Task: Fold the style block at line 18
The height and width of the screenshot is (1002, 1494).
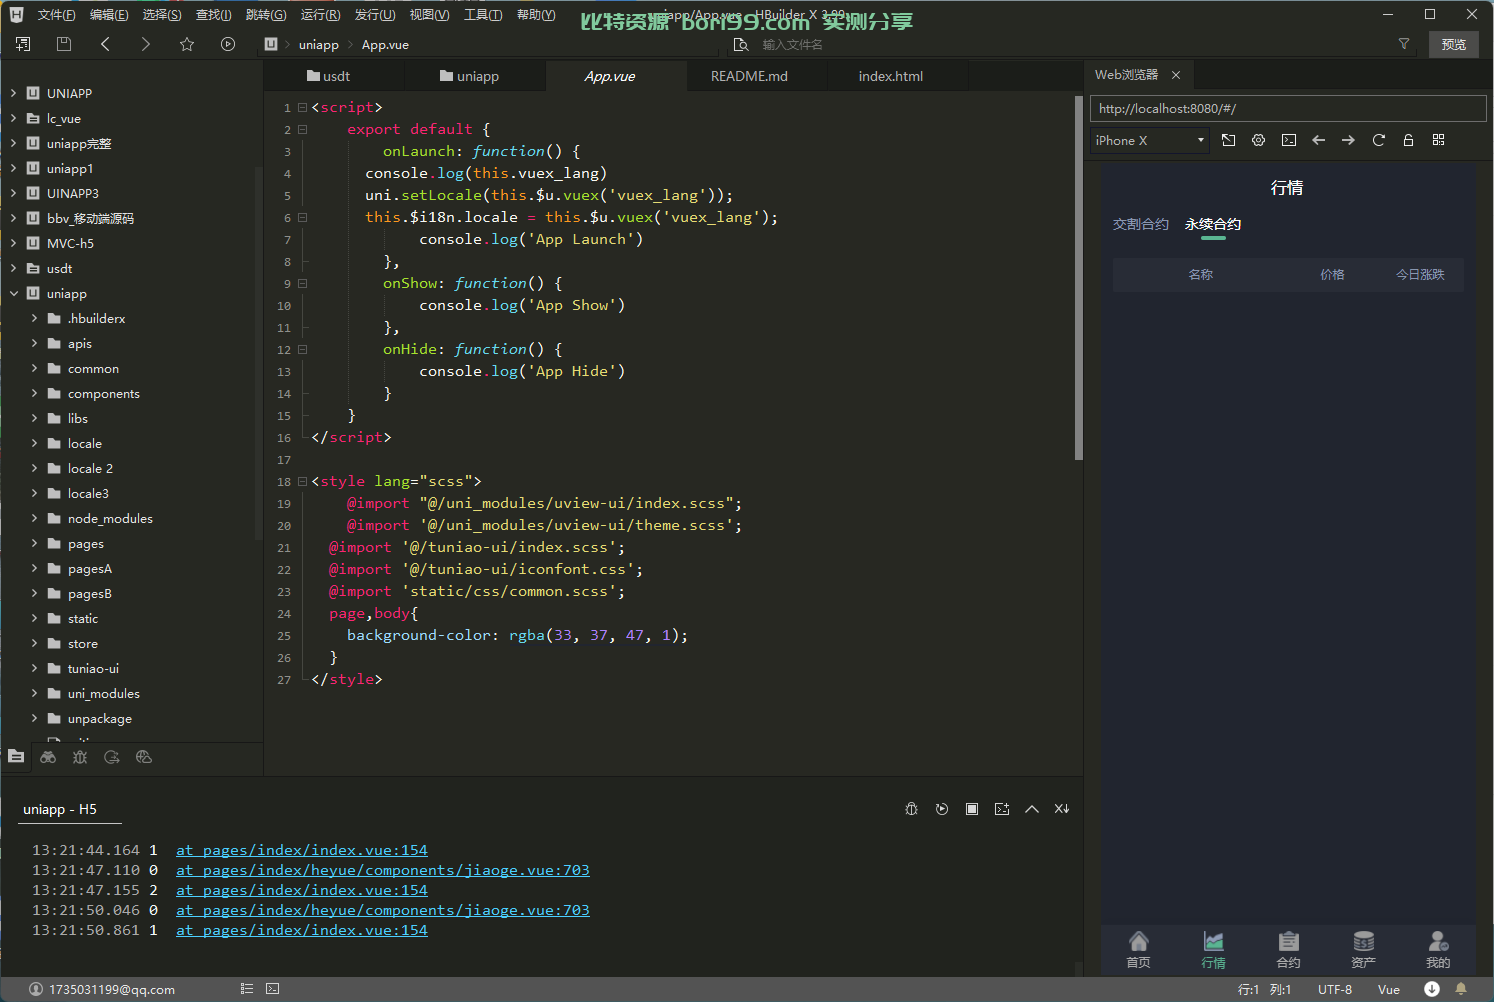Action: click(302, 481)
